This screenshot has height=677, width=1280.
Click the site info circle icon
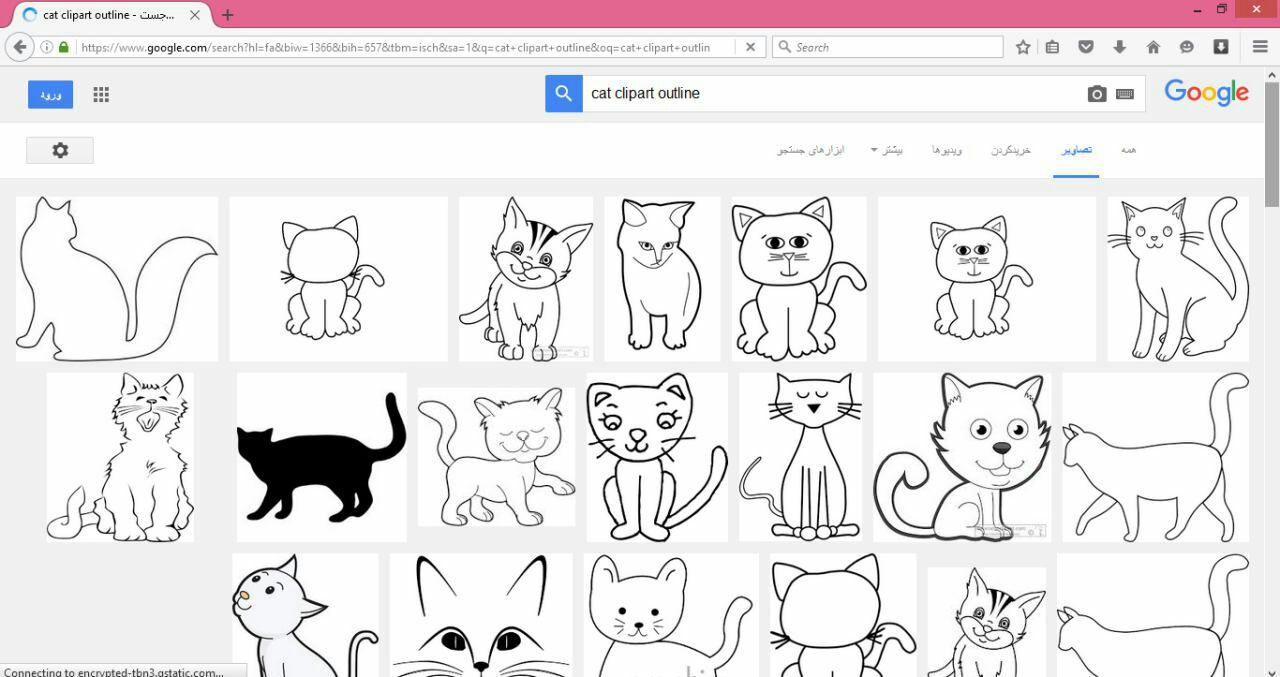[x=46, y=47]
